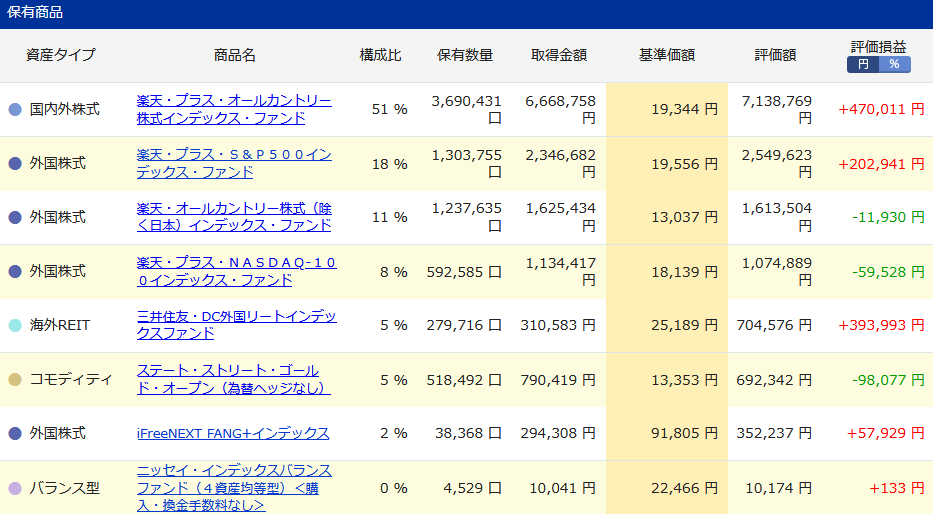The width and height of the screenshot is (933, 514).
Task: Click the 商品名 column header
Action: pos(234,55)
